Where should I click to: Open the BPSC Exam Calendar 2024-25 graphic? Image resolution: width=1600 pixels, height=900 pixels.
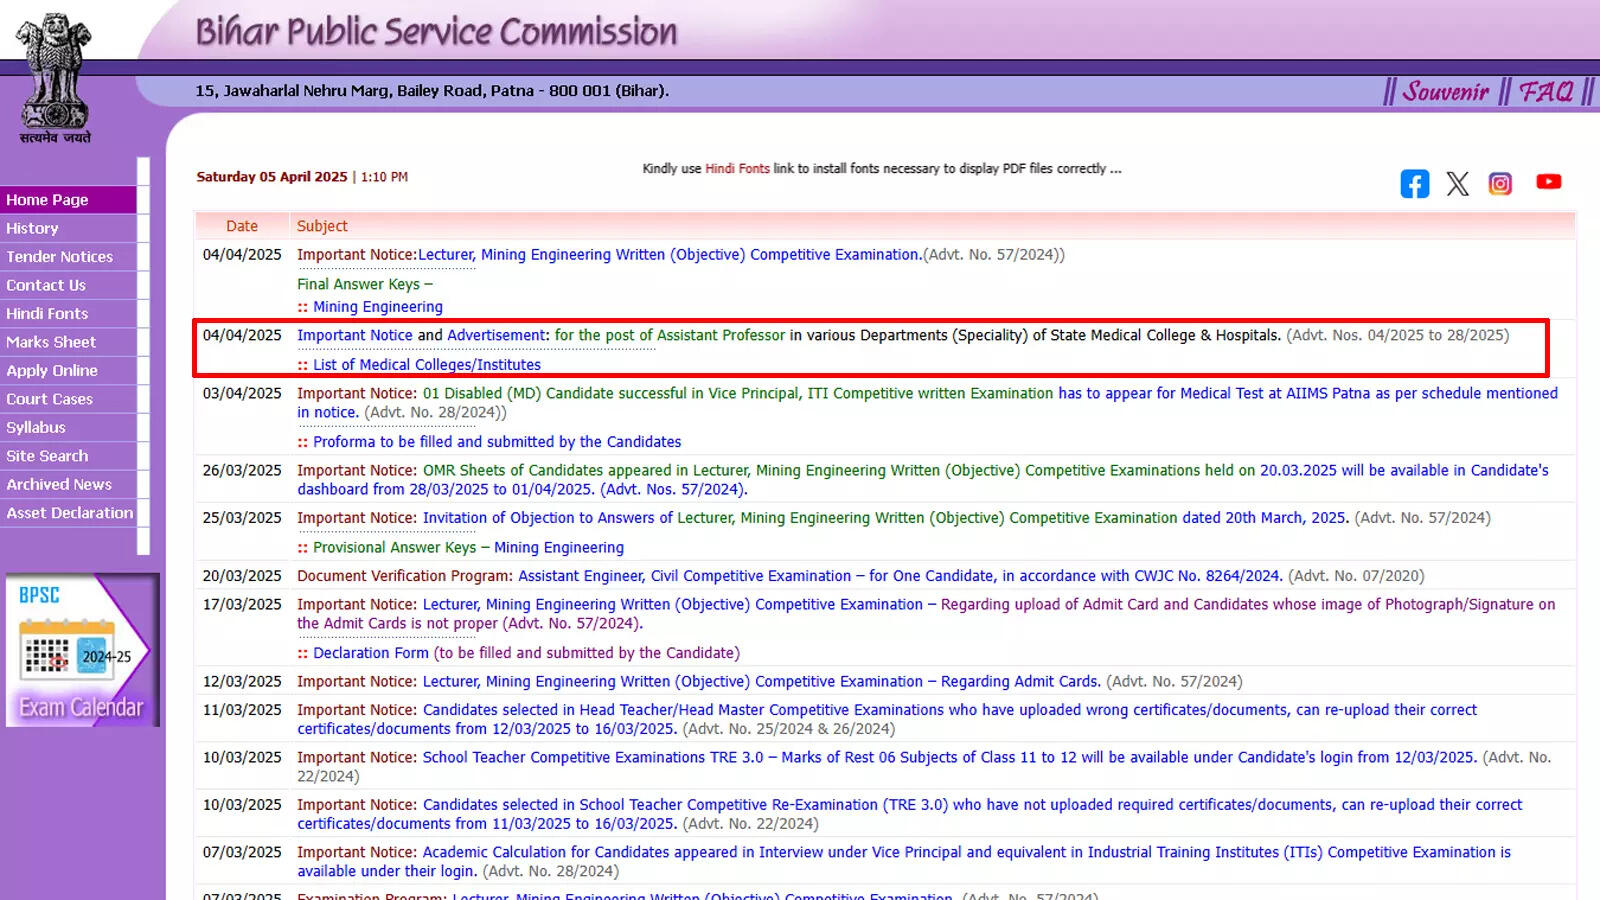[83, 650]
